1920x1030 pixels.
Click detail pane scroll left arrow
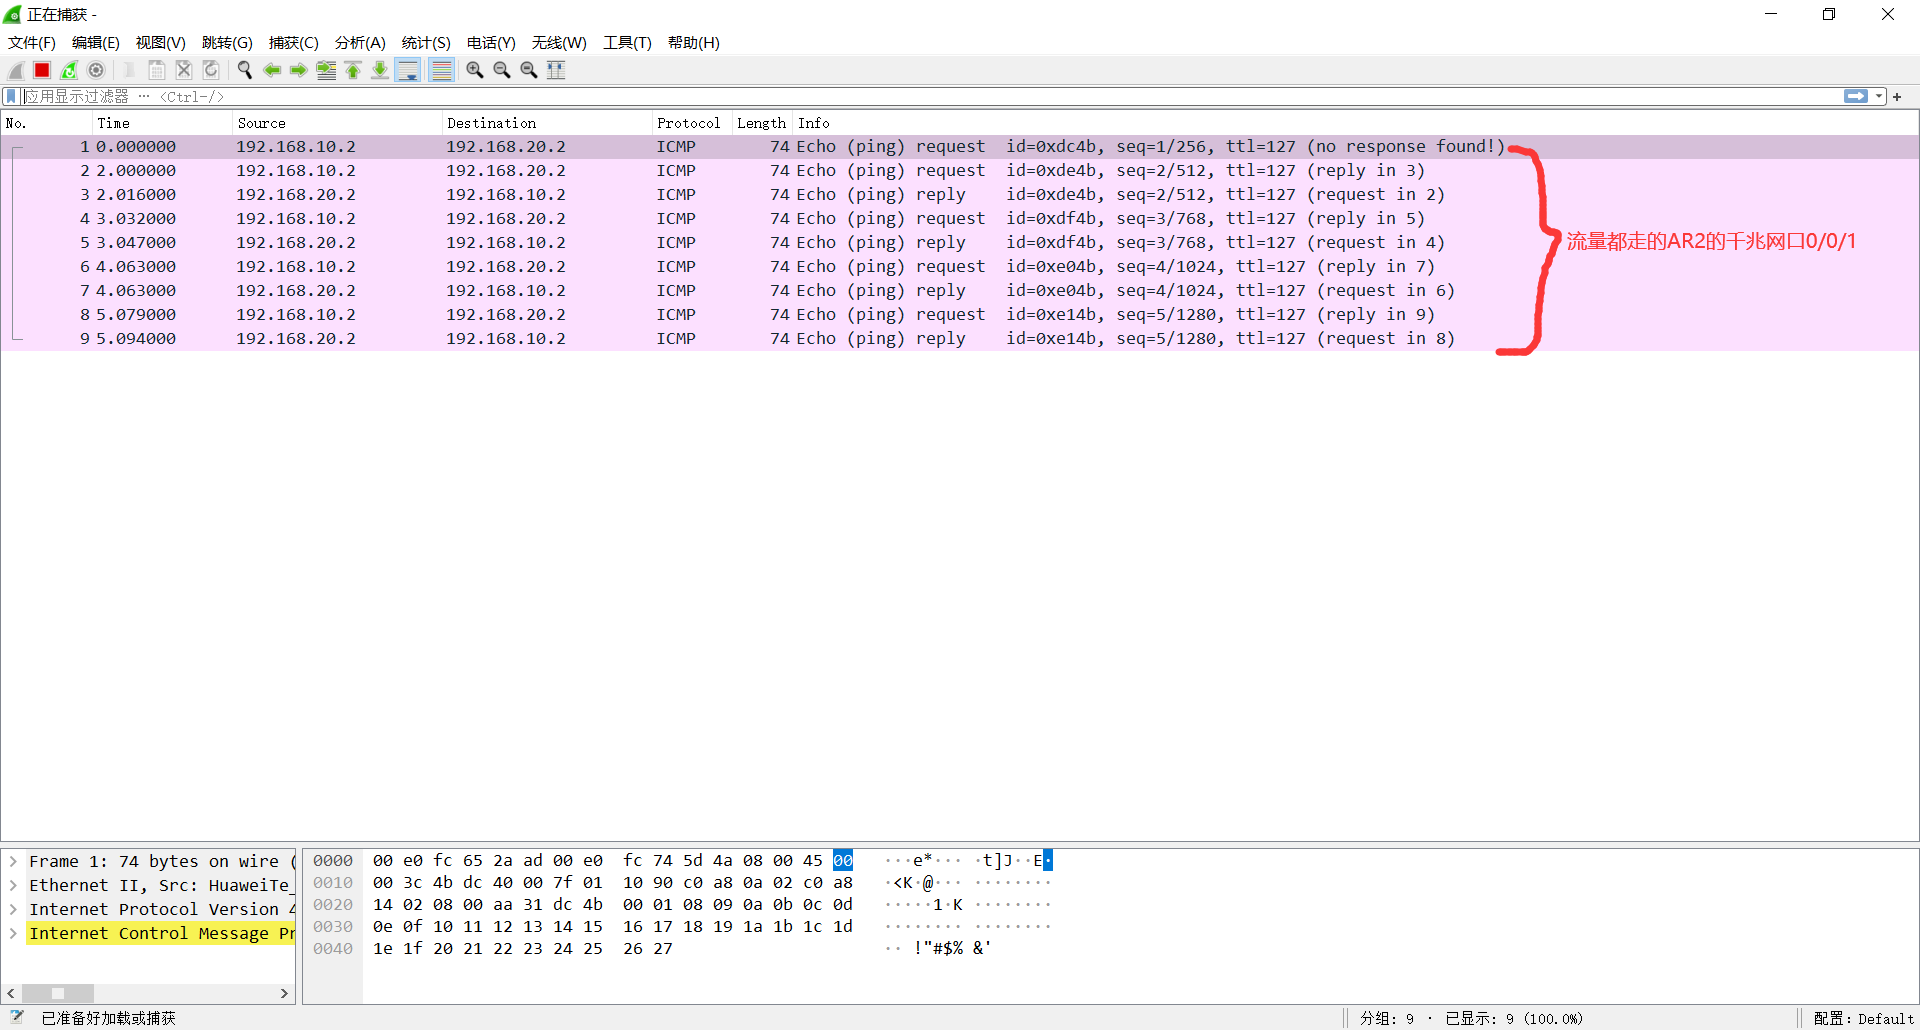tap(11, 993)
